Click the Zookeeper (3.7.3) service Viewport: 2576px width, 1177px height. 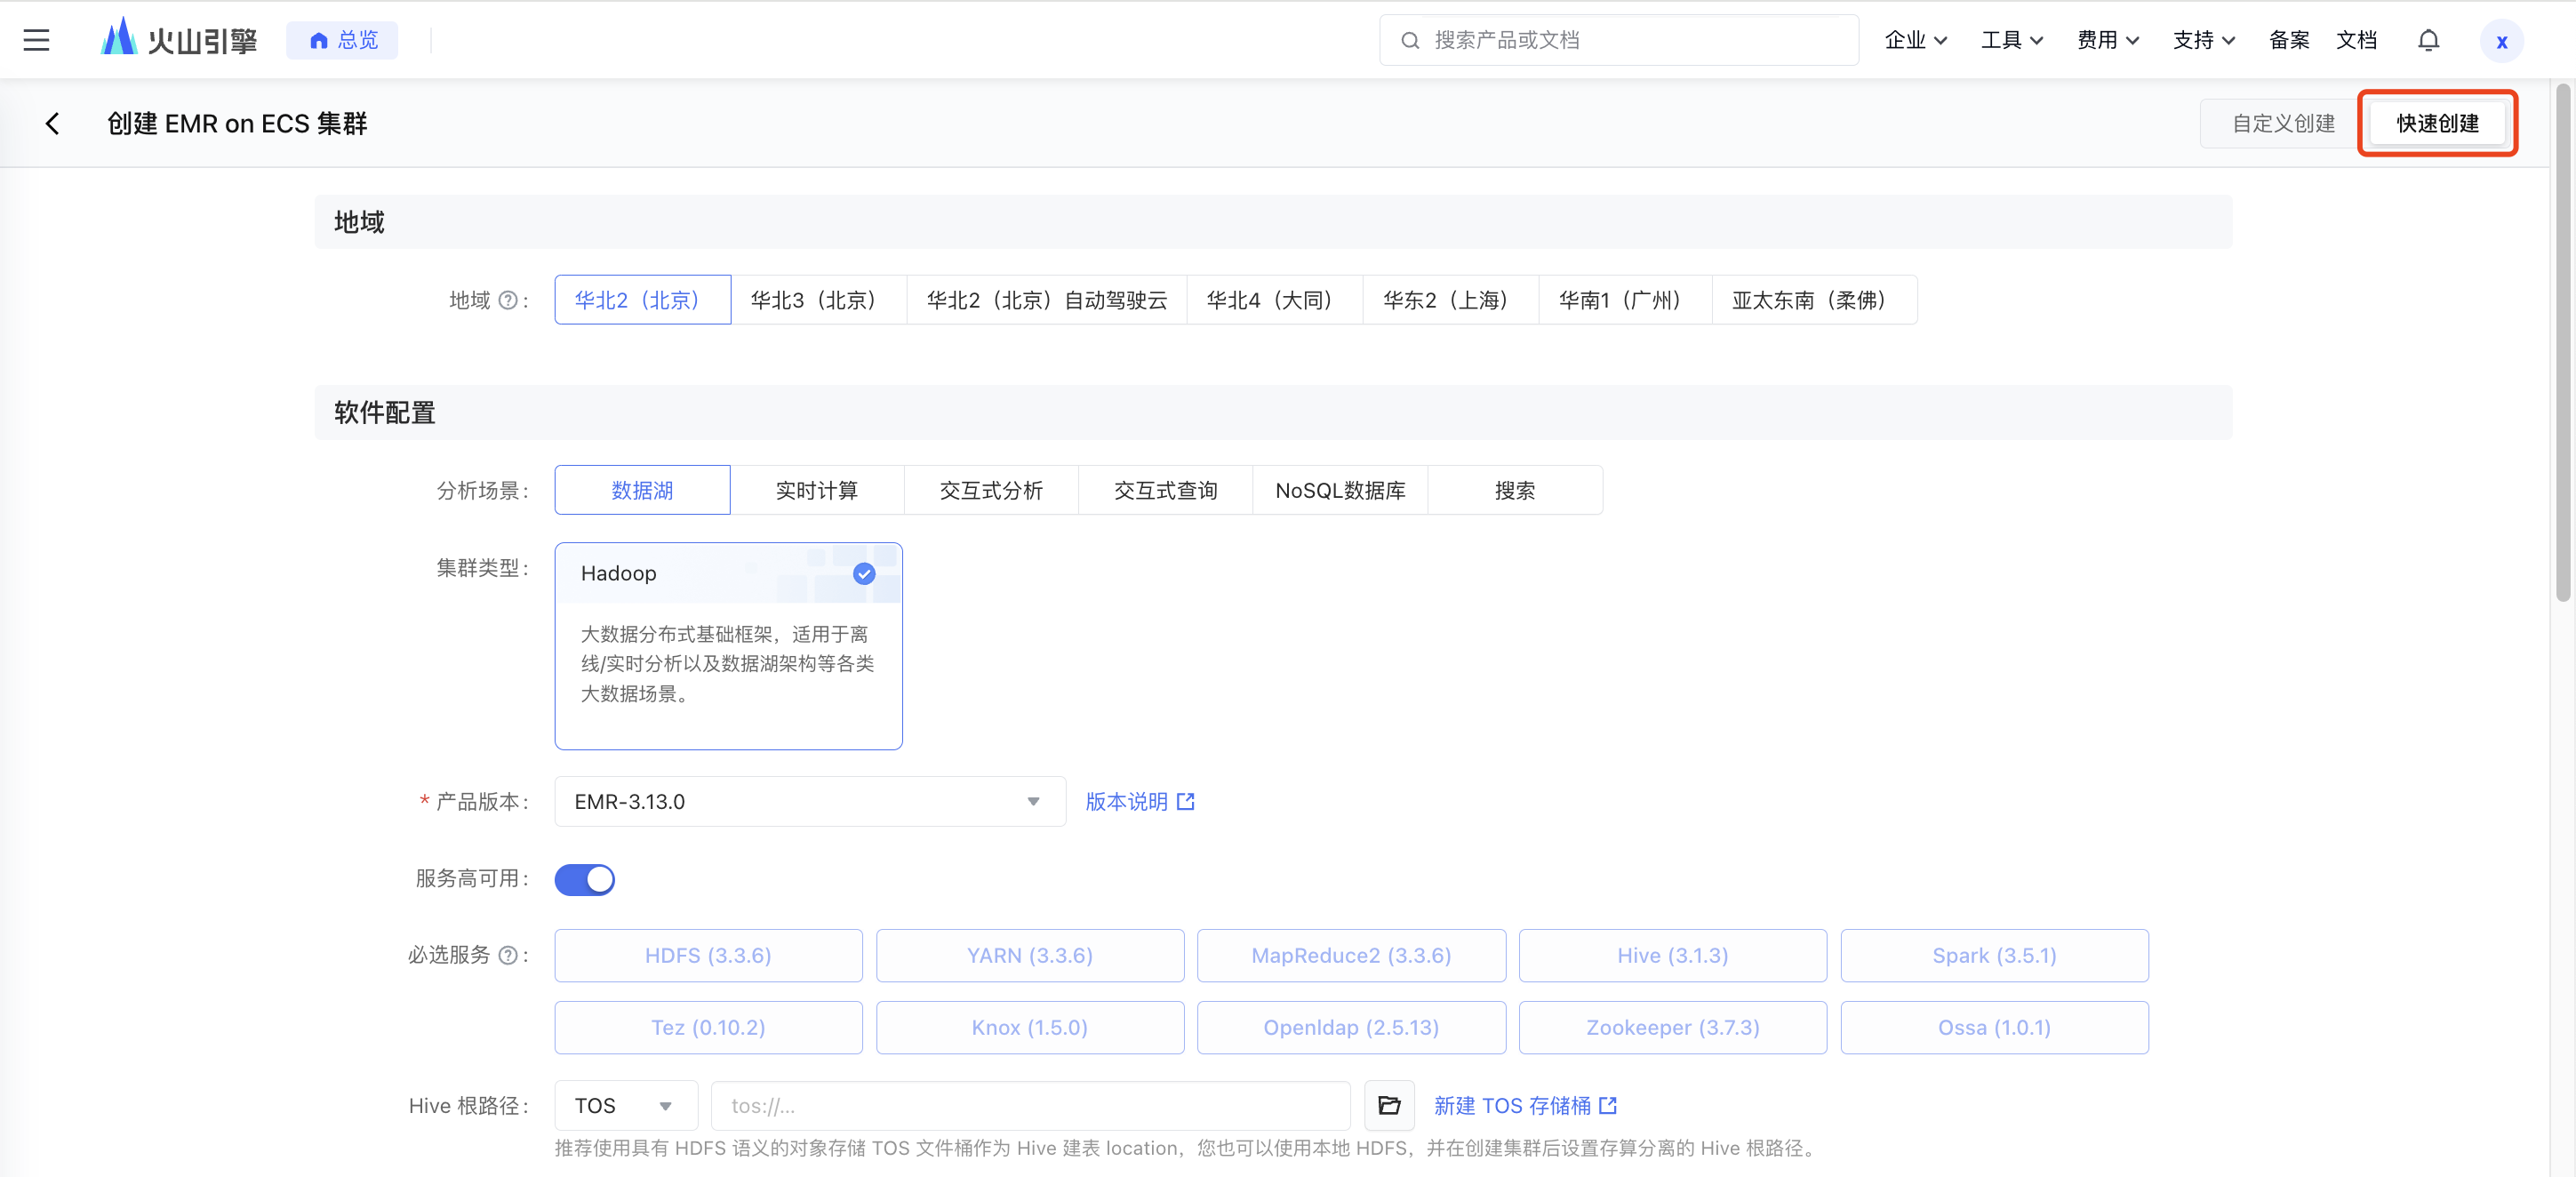(1672, 1027)
